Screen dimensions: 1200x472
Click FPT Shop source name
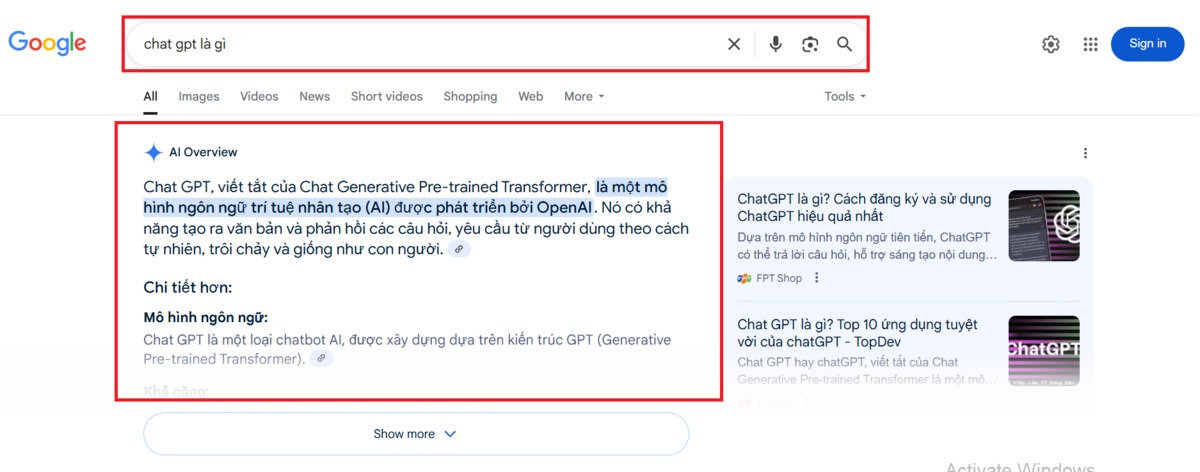point(779,278)
